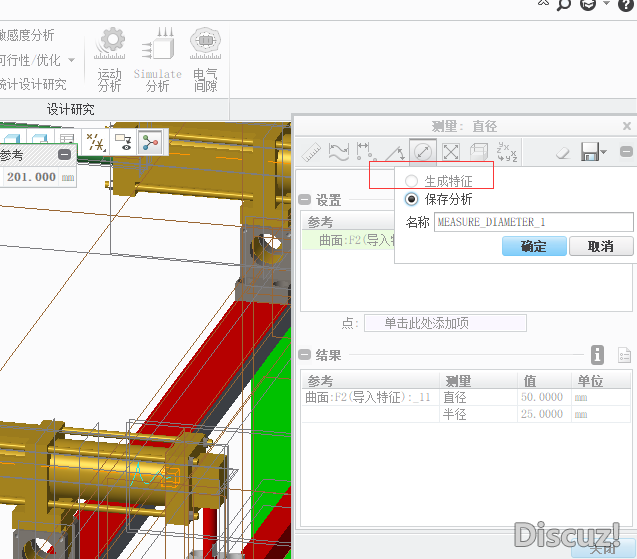Click the 可行性/优化 ribbon command
The height and width of the screenshot is (559, 637).
click(30, 60)
